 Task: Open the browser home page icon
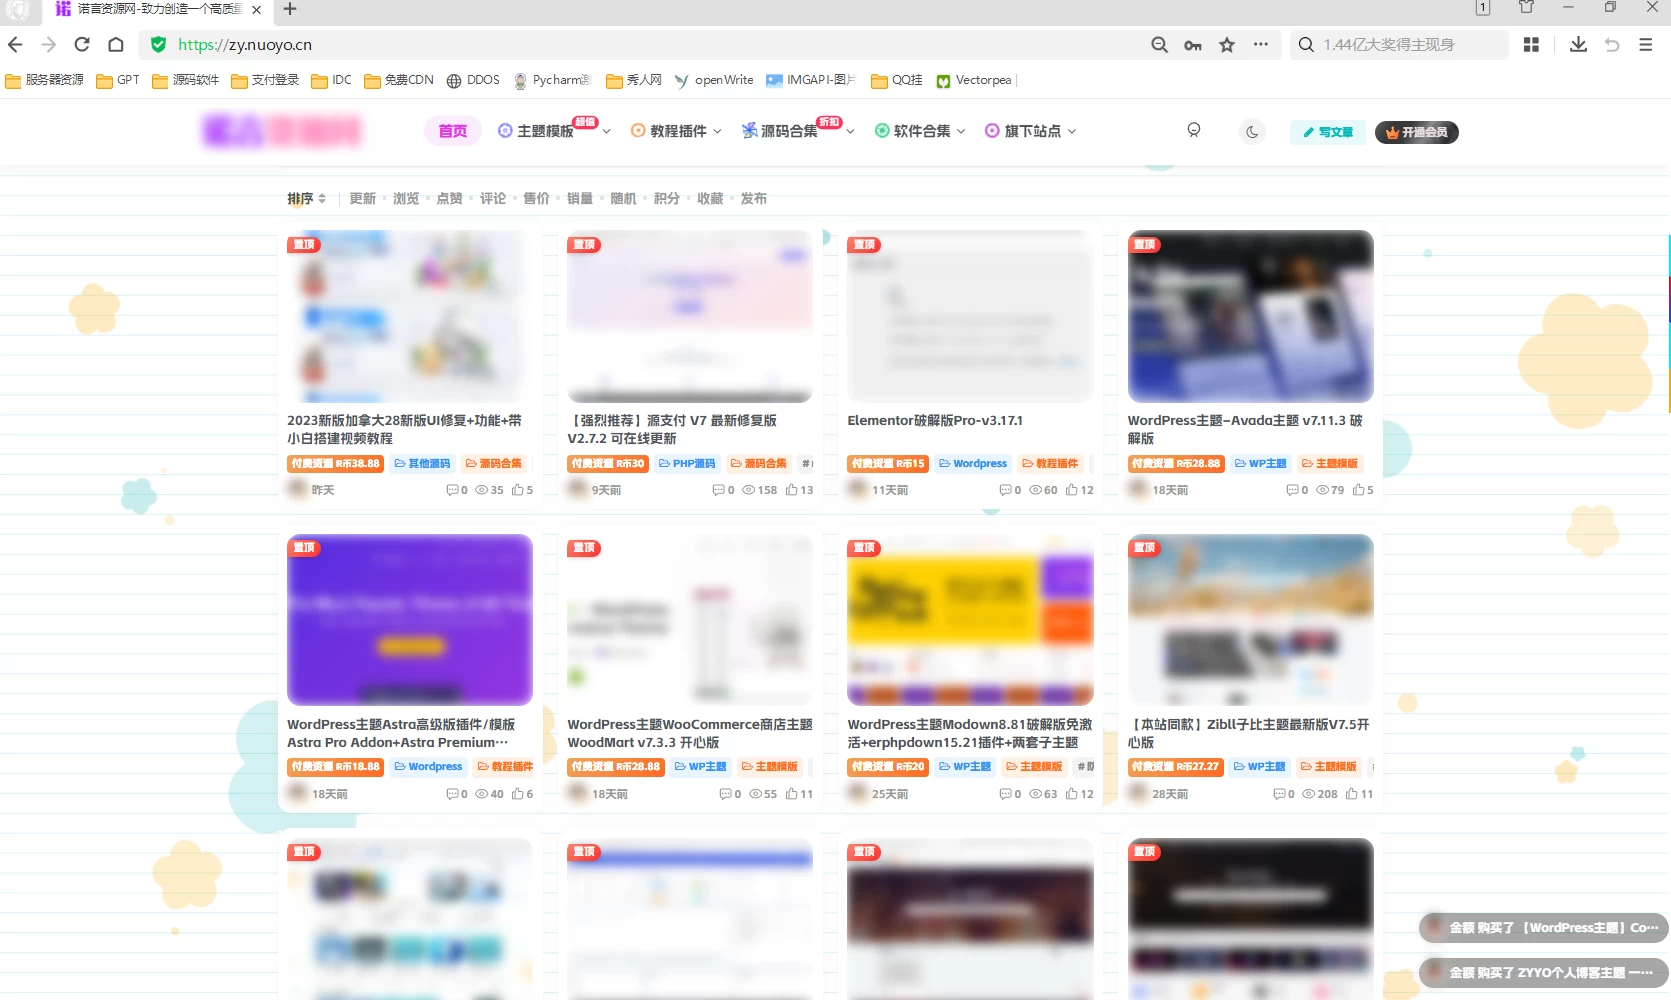coord(116,45)
